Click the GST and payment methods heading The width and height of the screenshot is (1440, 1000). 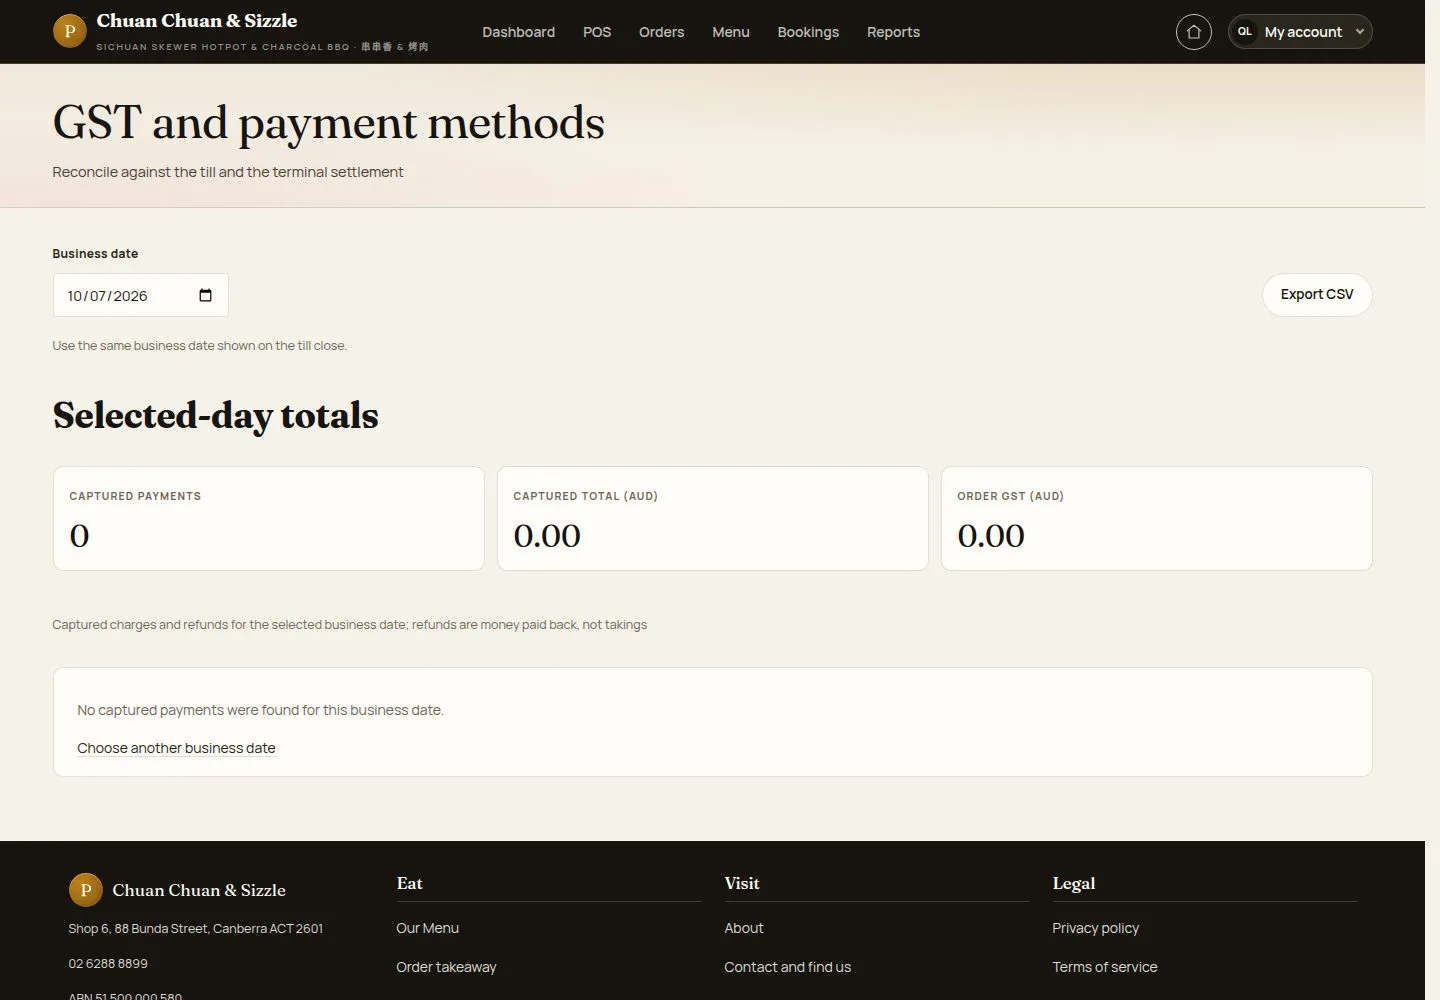coord(328,124)
